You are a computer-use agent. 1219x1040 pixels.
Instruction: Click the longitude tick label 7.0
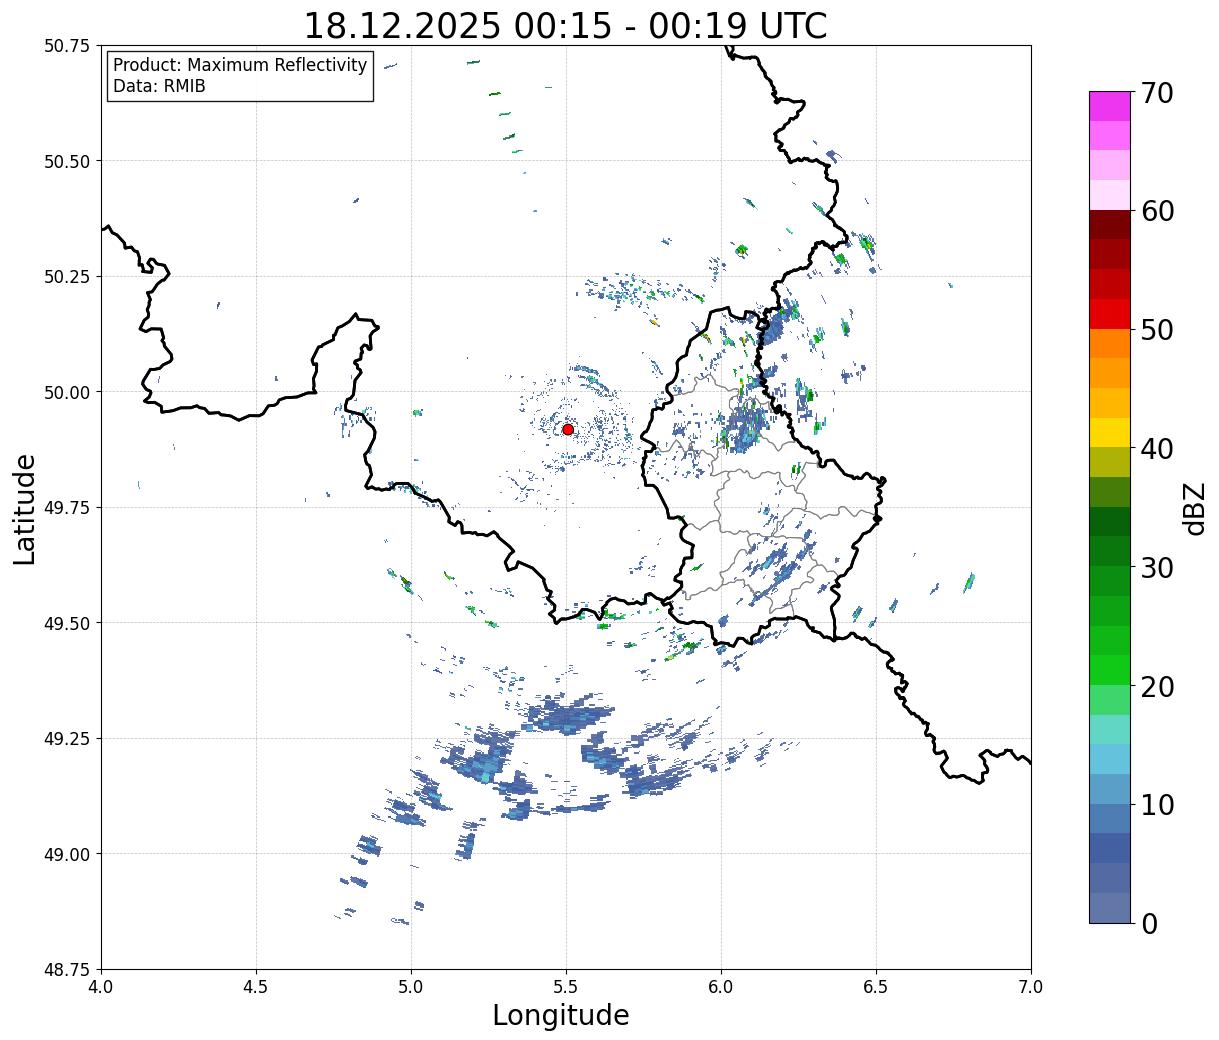tap(1031, 987)
